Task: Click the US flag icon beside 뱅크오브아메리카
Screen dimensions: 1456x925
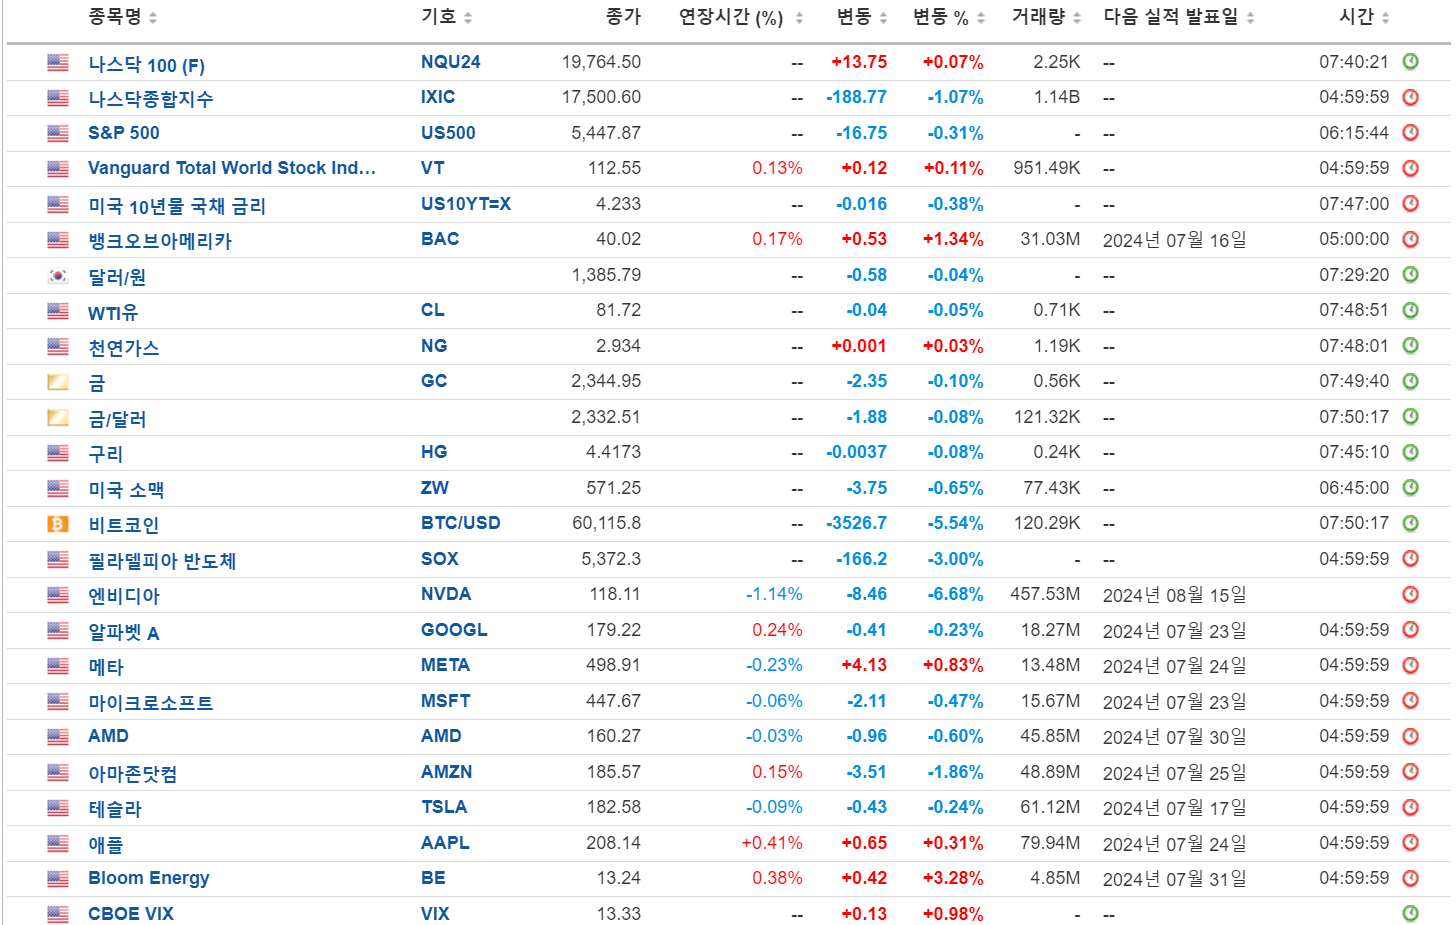Action: tap(58, 240)
